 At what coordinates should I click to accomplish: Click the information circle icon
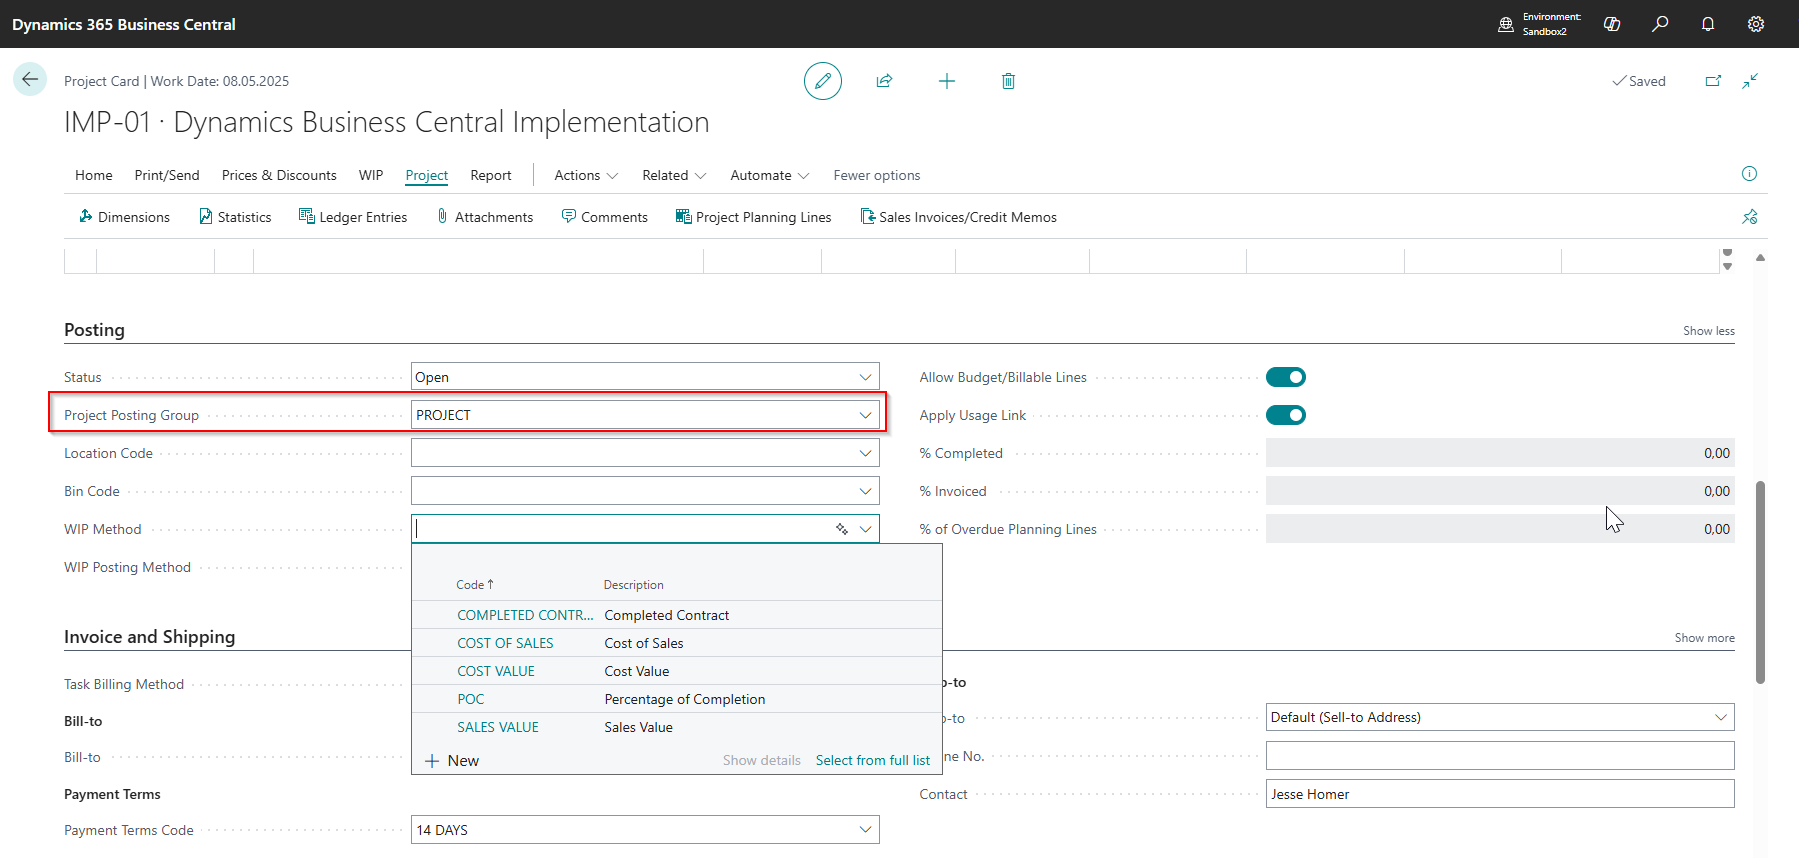click(1749, 174)
